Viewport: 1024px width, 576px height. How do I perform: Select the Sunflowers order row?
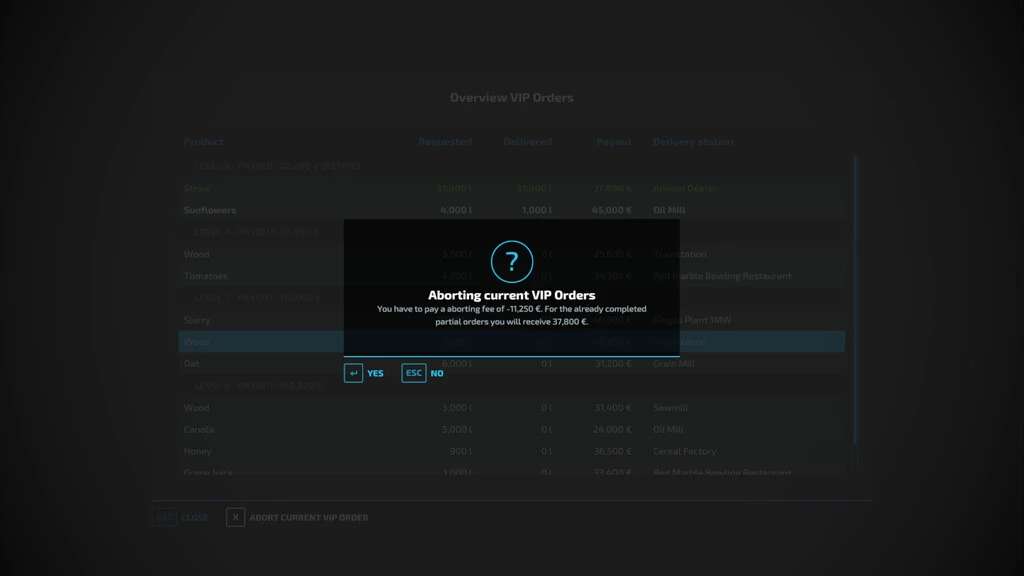510,210
